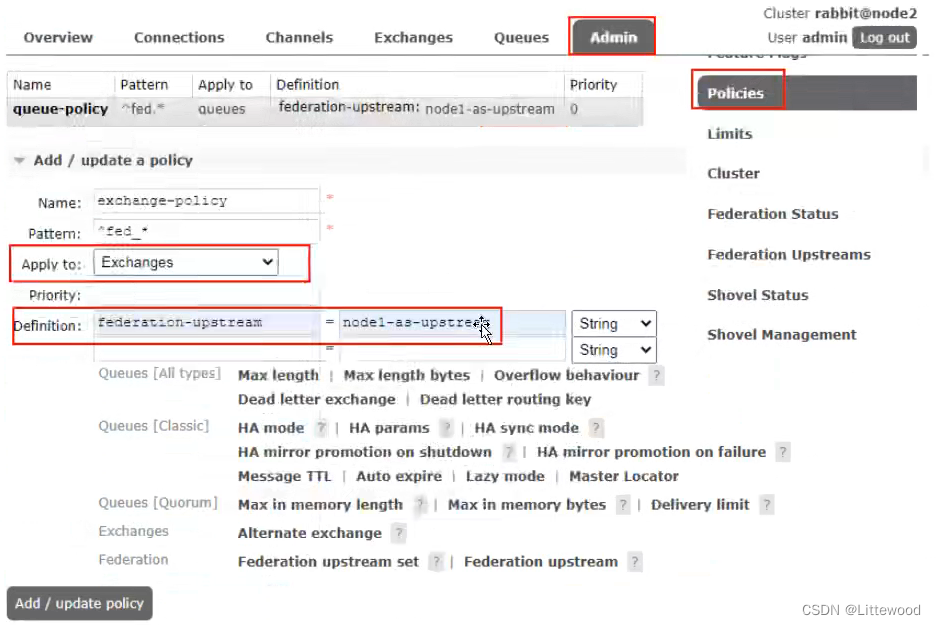Screen dimensions: 936x625
Task: Click the empty second definition value field
Action: point(452,350)
